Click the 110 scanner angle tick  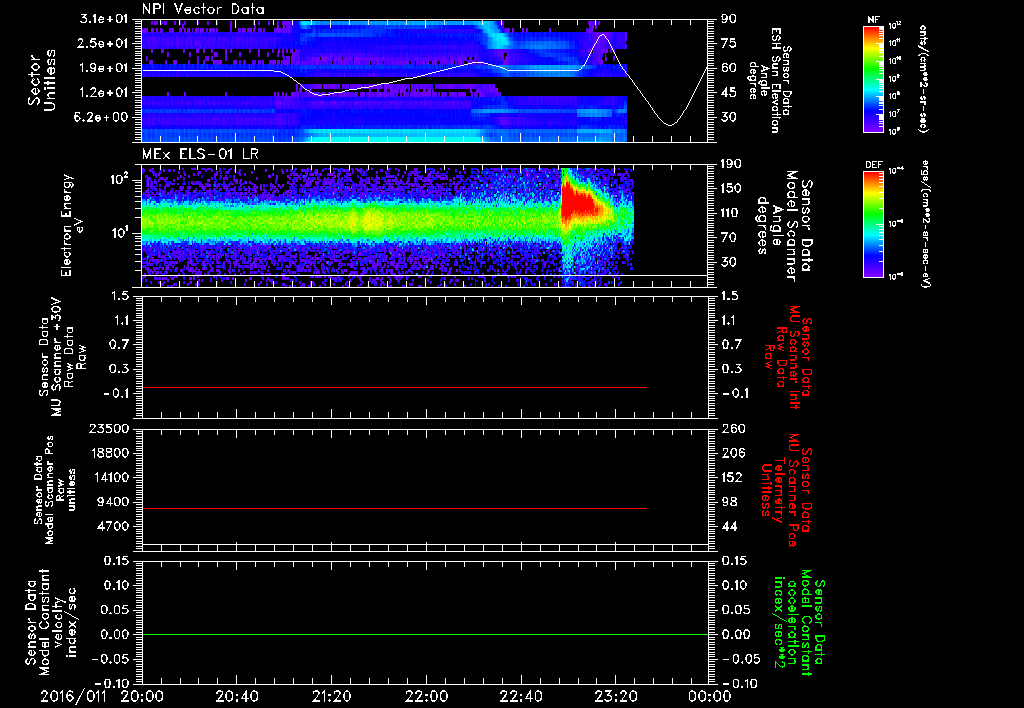tap(731, 213)
